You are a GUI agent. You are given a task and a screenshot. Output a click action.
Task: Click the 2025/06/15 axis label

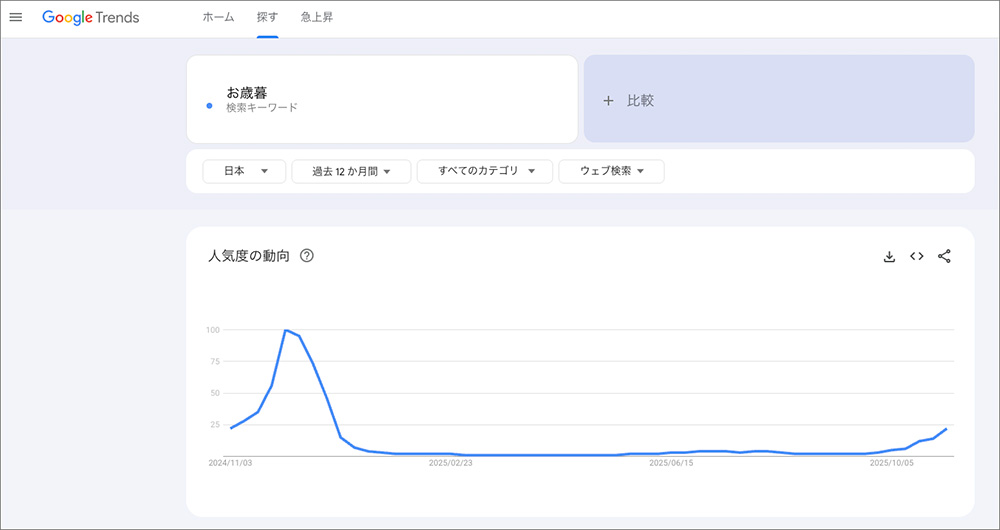[x=671, y=463]
